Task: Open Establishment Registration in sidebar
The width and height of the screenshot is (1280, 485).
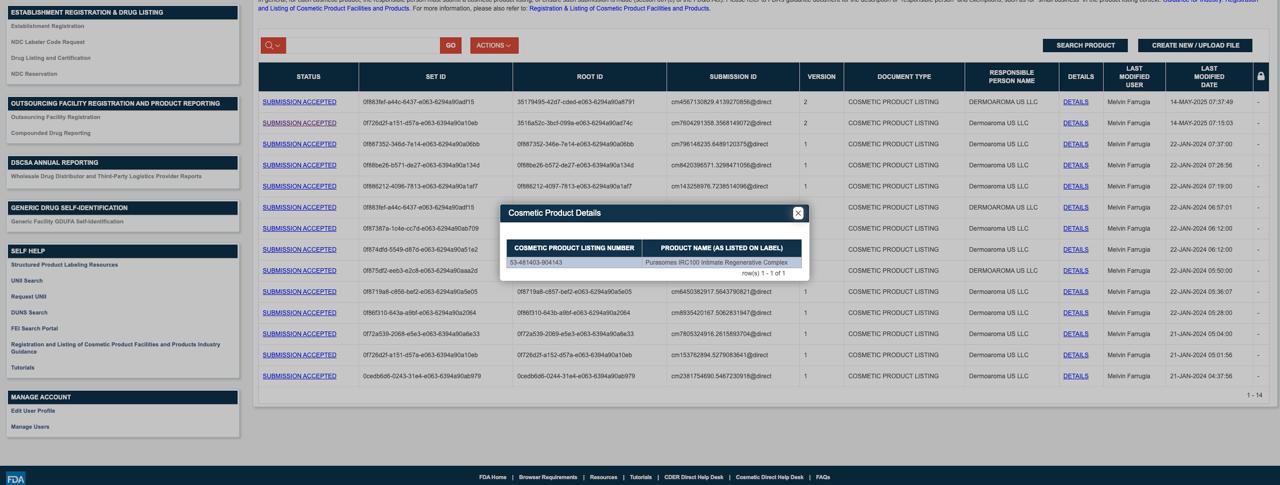Action: (x=47, y=26)
